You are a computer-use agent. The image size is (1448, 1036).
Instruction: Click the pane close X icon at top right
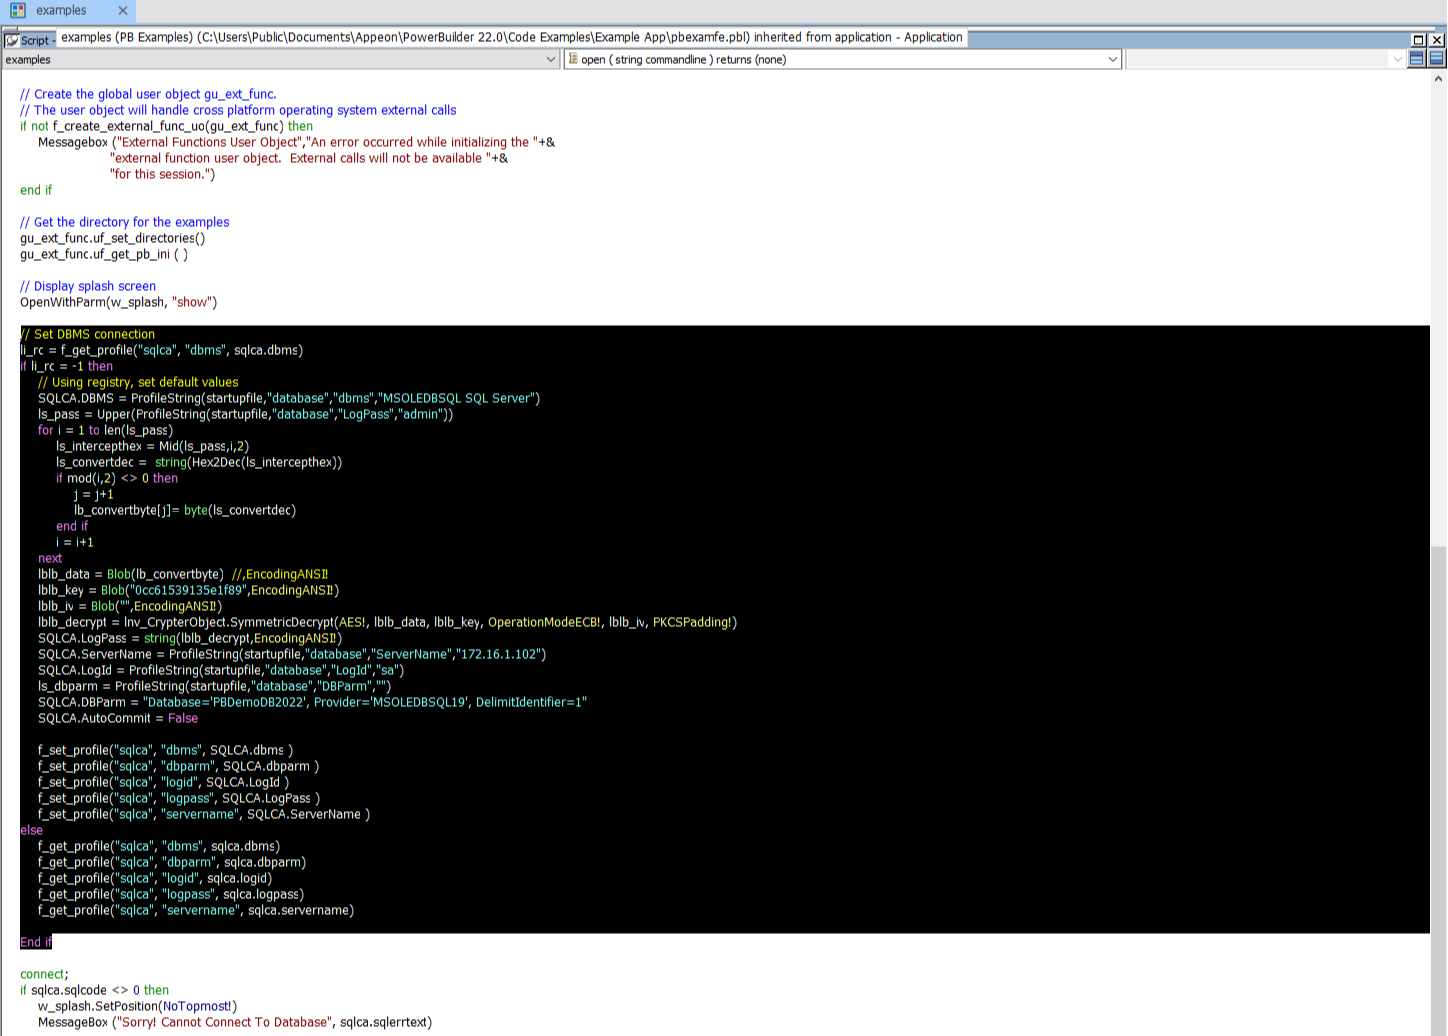click(x=1437, y=38)
